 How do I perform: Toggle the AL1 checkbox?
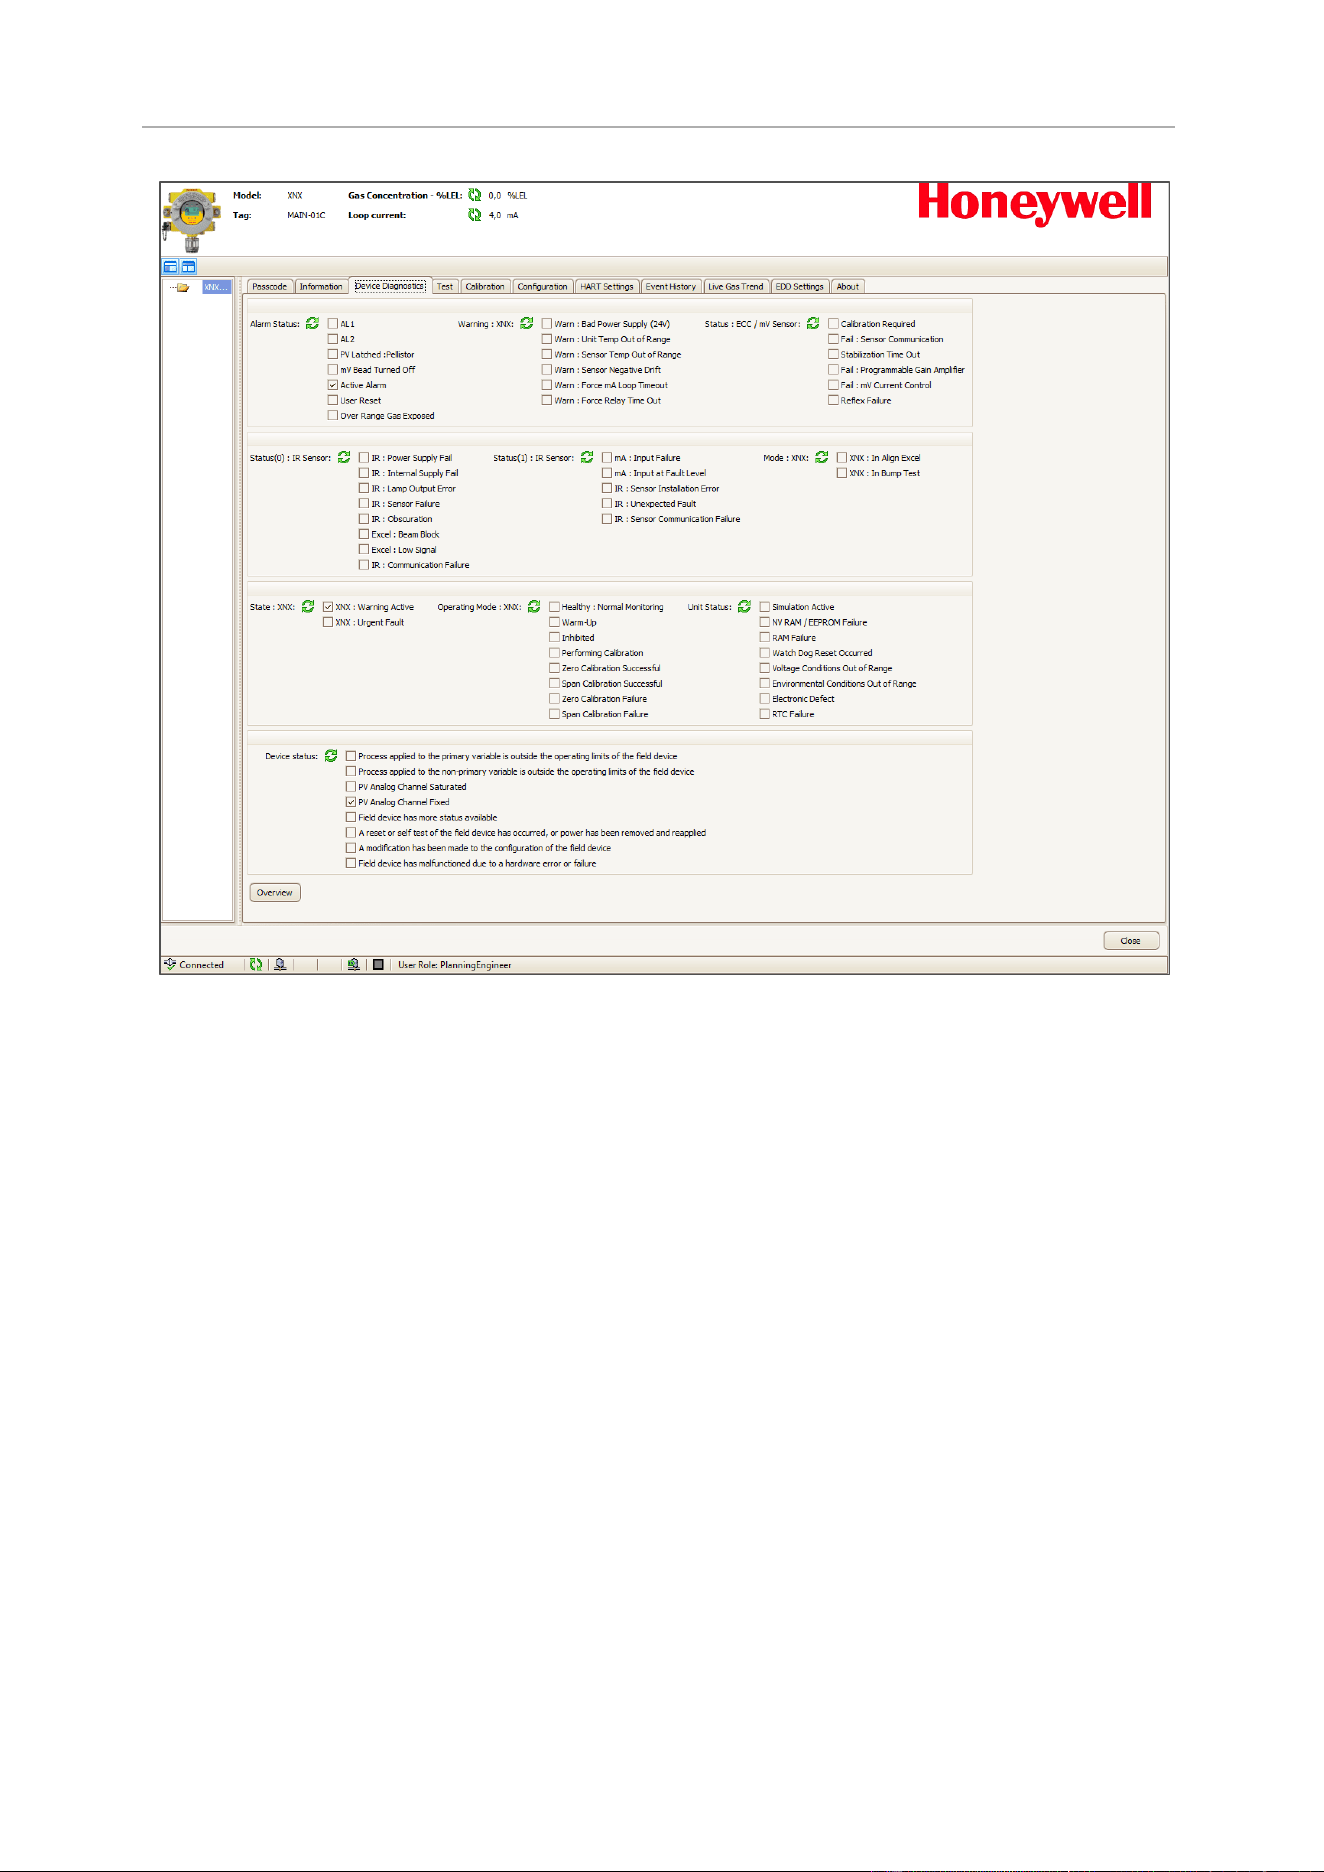tap(333, 324)
